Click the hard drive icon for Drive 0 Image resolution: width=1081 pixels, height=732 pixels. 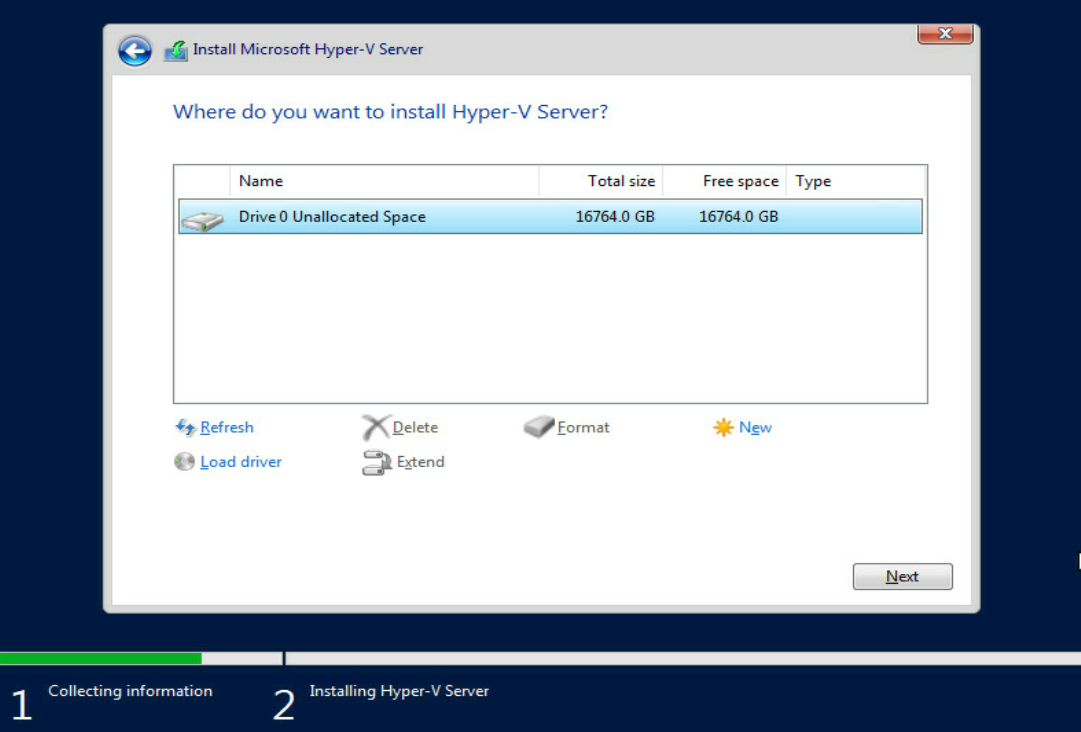(x=202, y=221)
